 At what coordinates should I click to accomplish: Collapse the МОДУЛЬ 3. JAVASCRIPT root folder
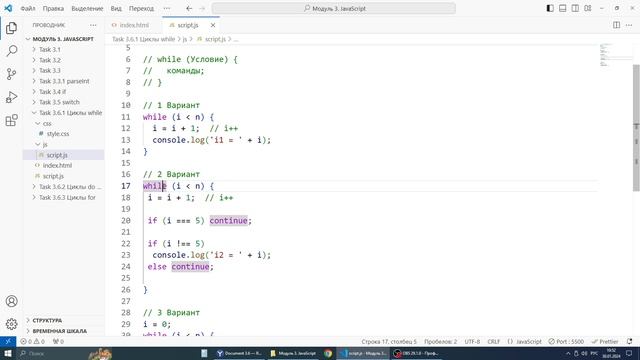[63, 39]
